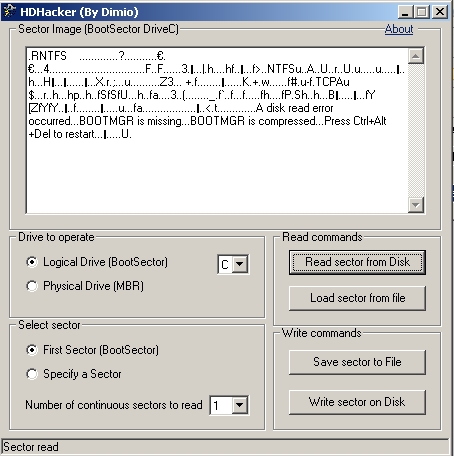454x456 pixels.
Task: Click the sector image scrollbar track
Action: pyautogui.click(x=416, y=130)
